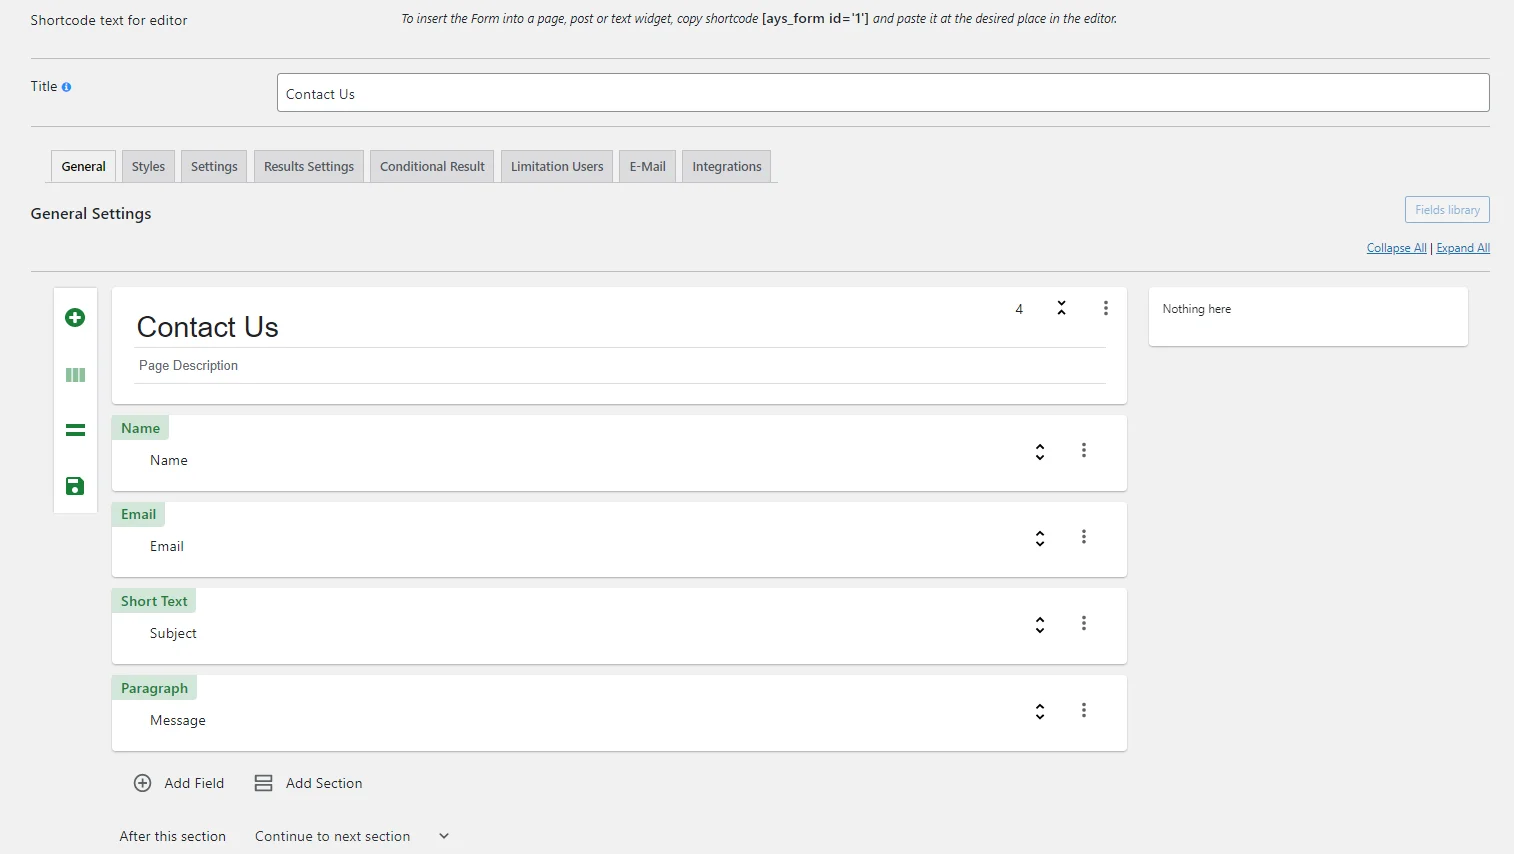Image resolution: width=1514 pixels, height=854 pixels.
Task: Click the Add Section label
Action: pos(324,783)
